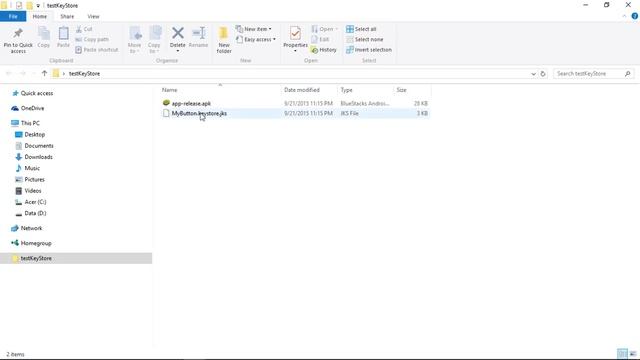The width and height of the screenshot is (640, 360).
Task: Expand the Delete options arrow
Action: pyautogui.click(x=178, y=51)
